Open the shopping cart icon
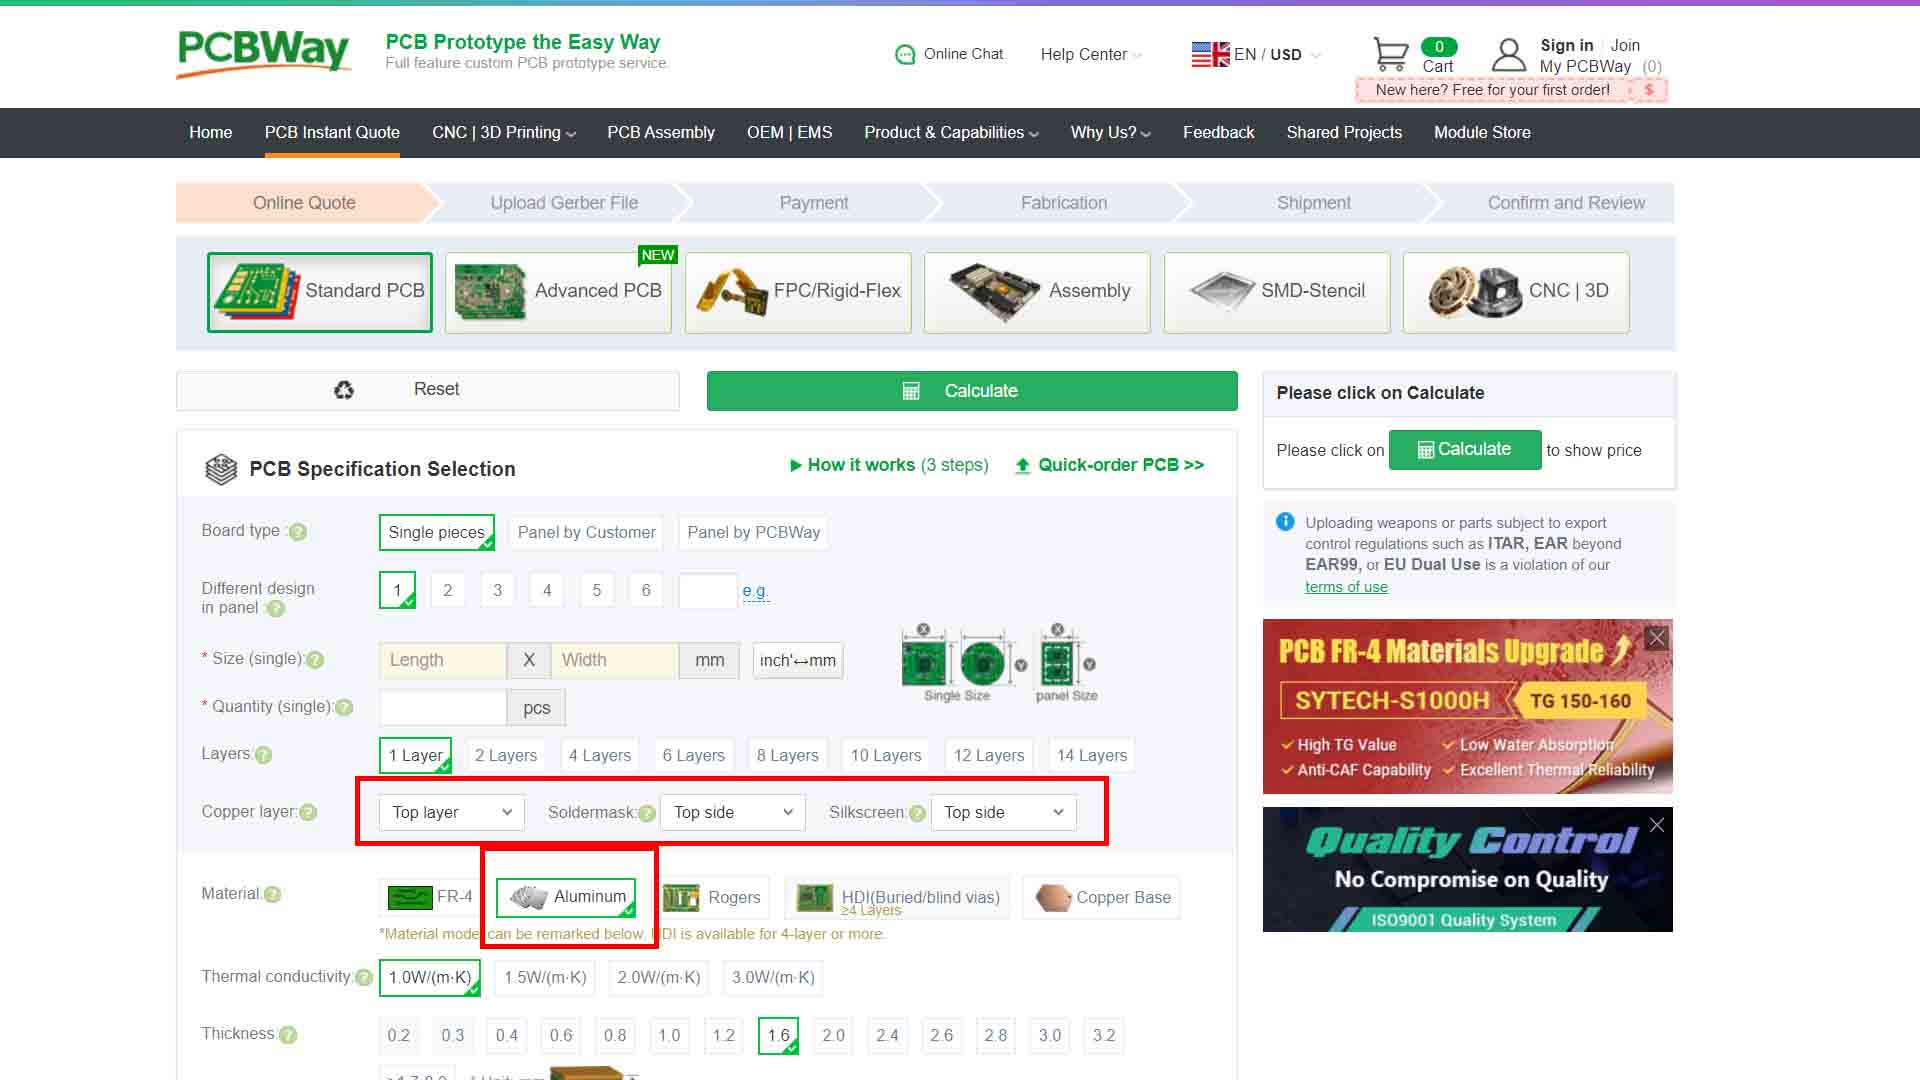Image resolution: width=1920 pixels, height=1080 pixels. (x=1390, y=54)
